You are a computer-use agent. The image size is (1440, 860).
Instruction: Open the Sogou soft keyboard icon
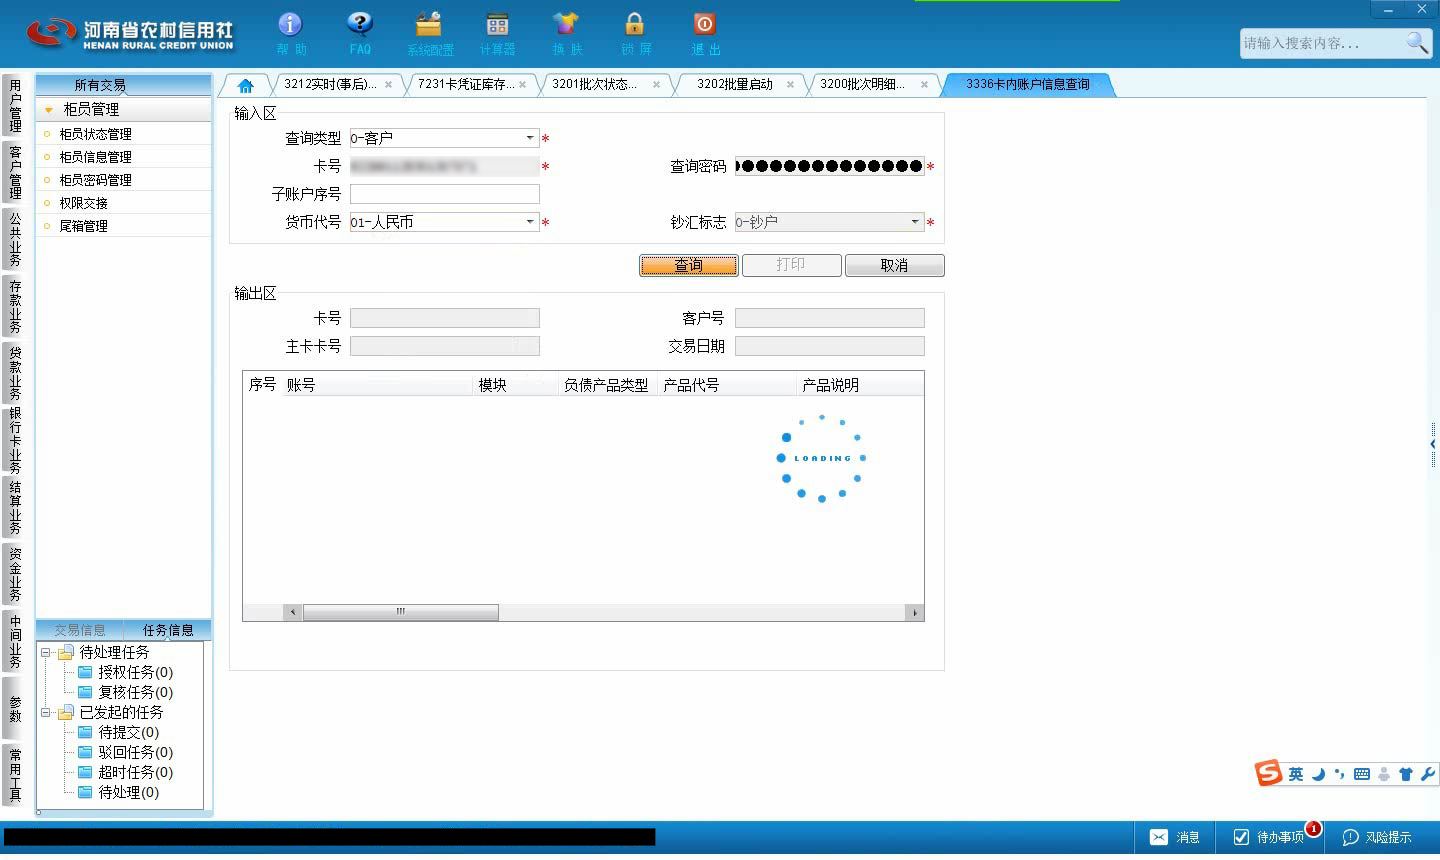pyautogui.click(x=1362, y=774)
